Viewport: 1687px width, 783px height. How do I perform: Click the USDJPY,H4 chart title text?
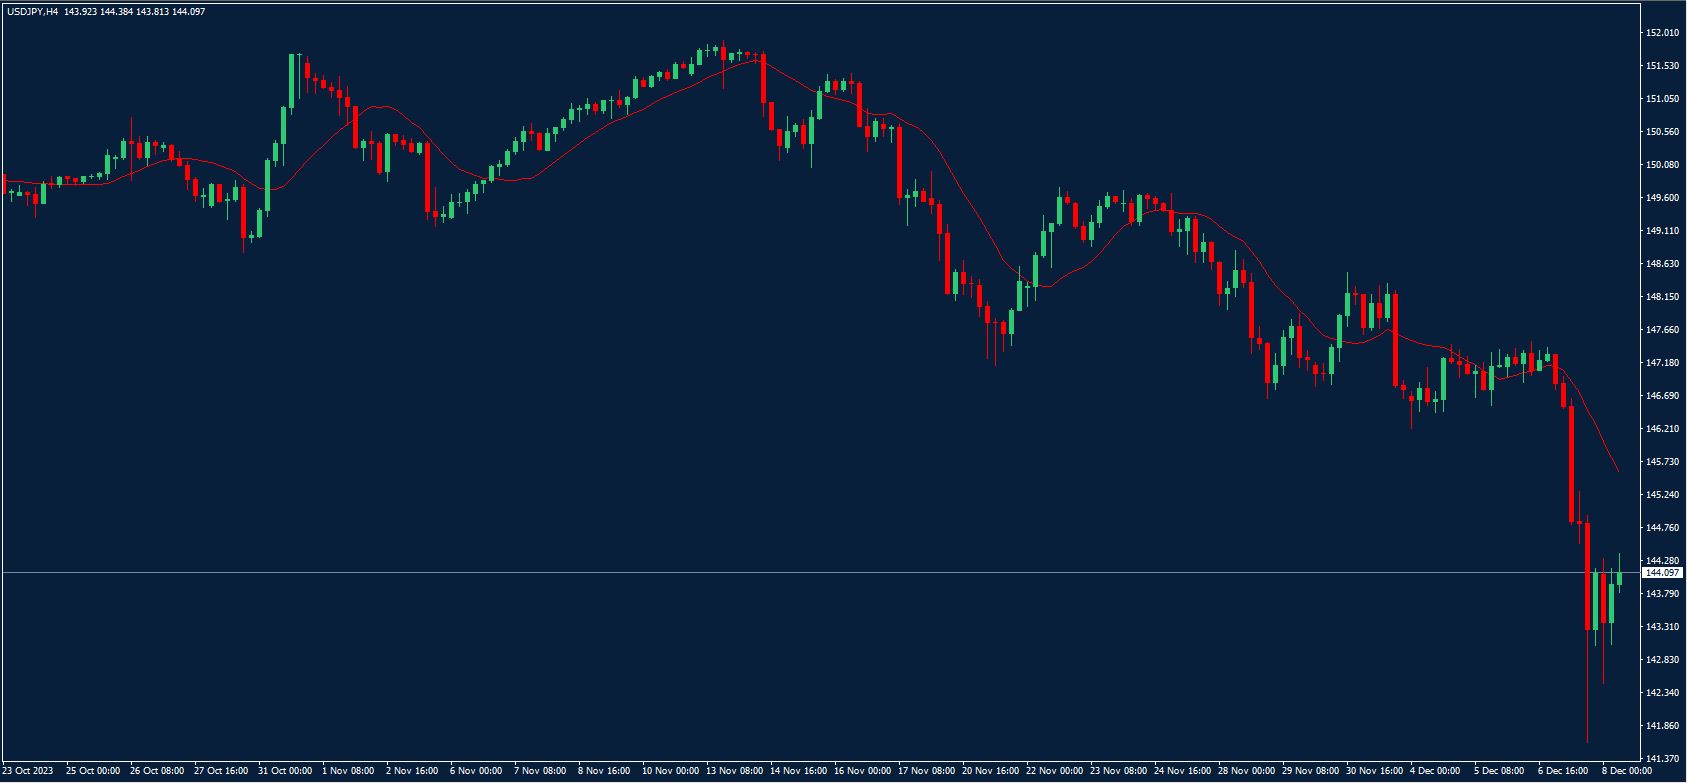click(x=32, y=11)
